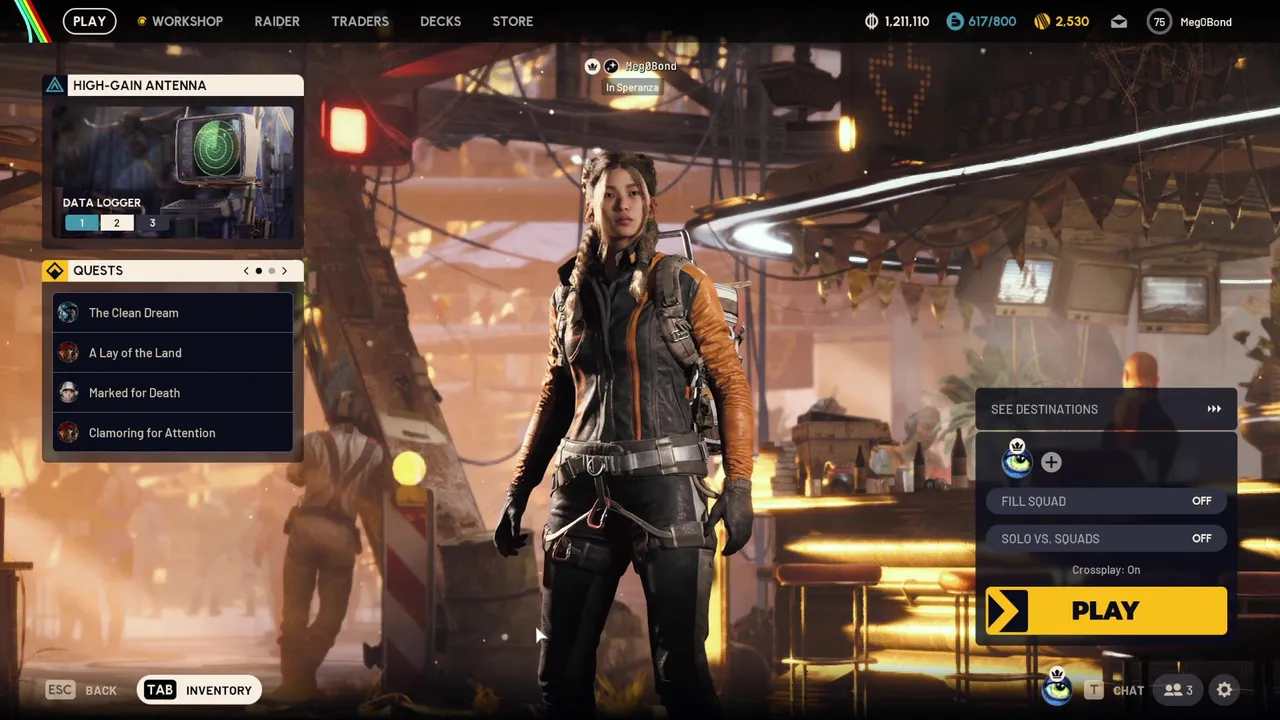The height and width of the screenshot is (720, 1280).
Task: Click A Lay of the Land portrait icon
Action: pyautogui.click(x=68, y=353)
